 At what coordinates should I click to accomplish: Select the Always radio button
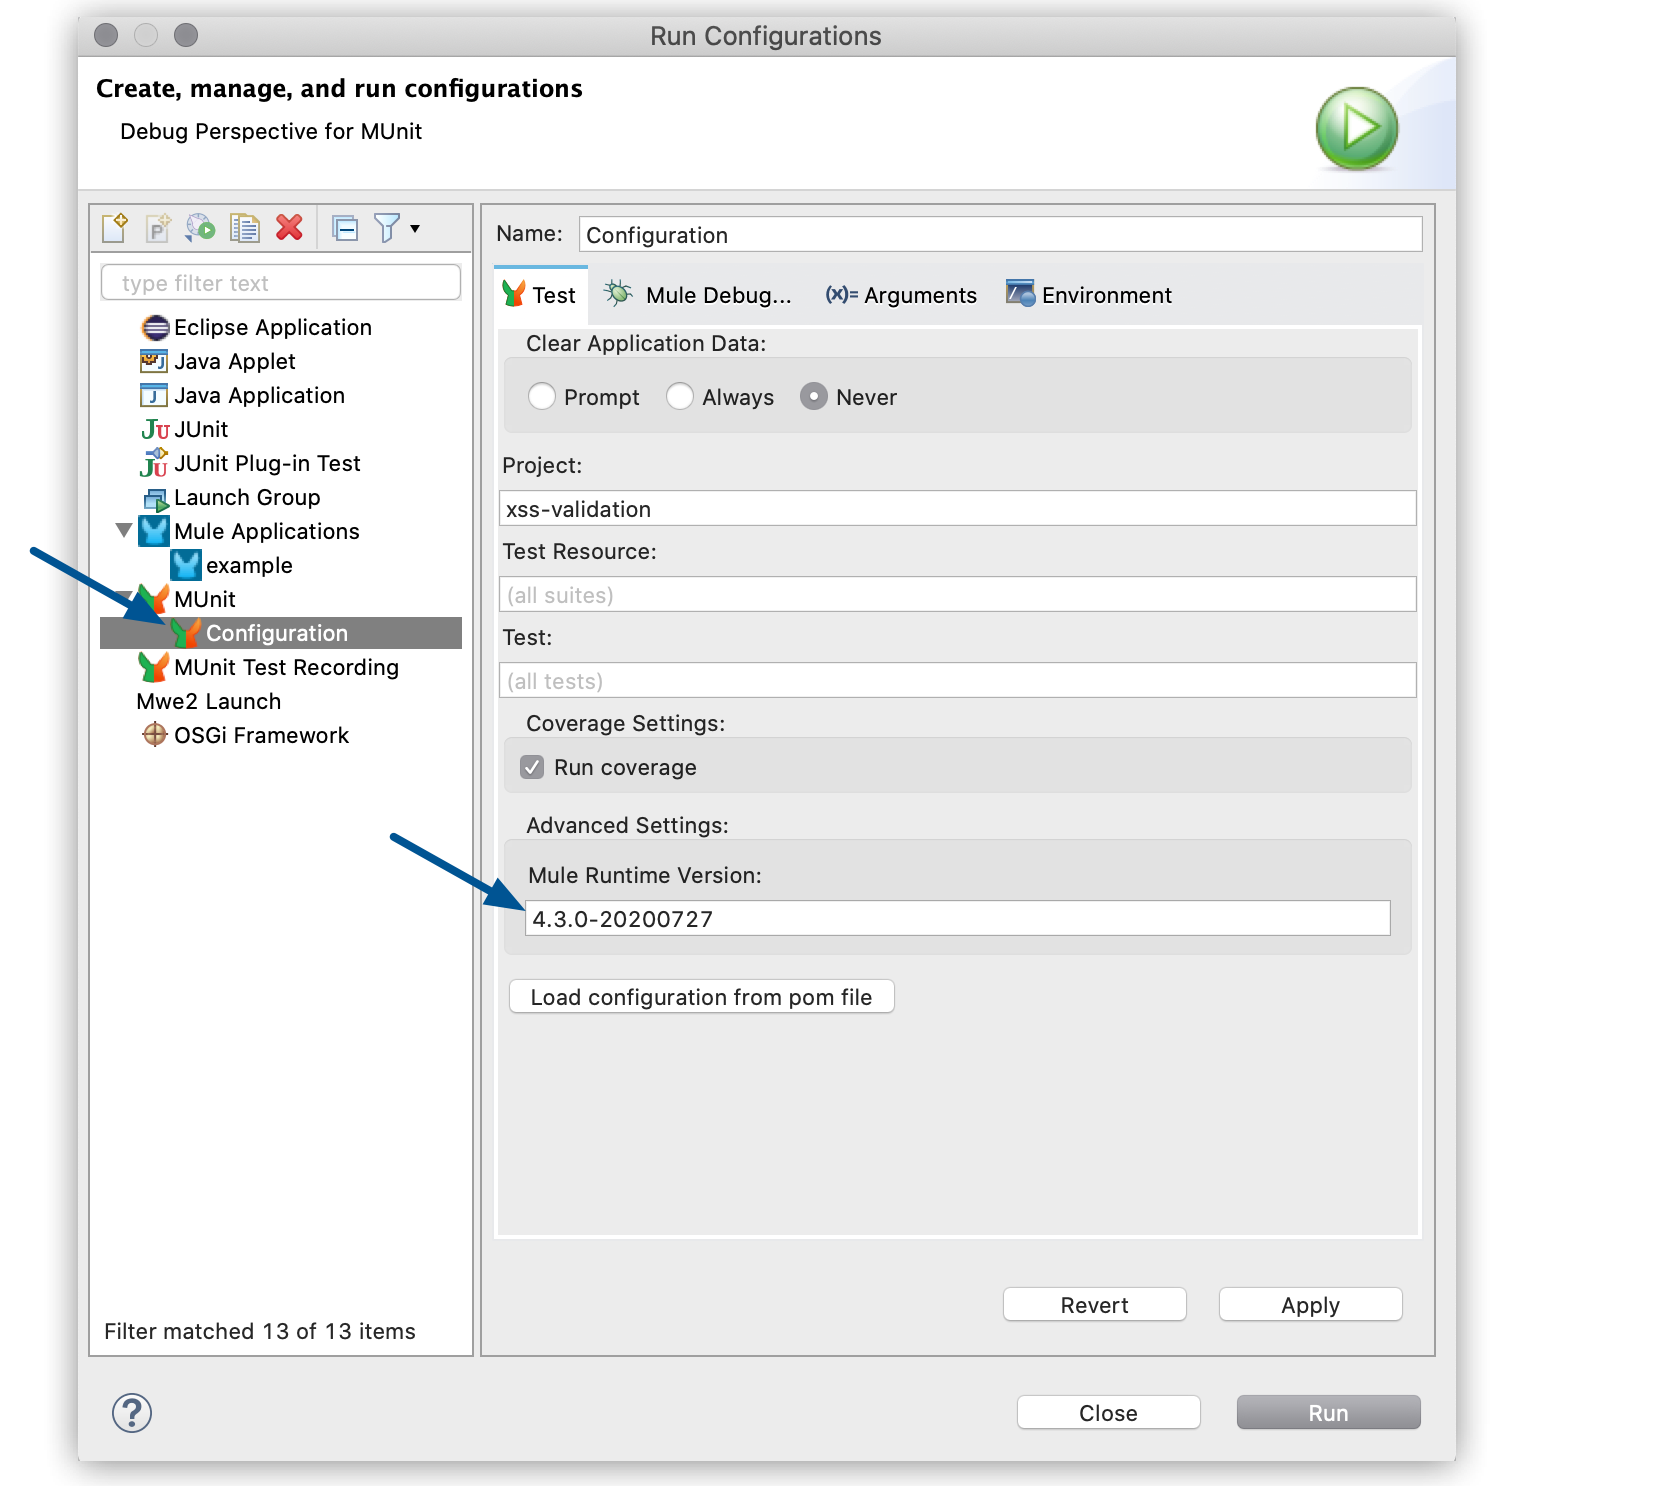tap(680, 396)
